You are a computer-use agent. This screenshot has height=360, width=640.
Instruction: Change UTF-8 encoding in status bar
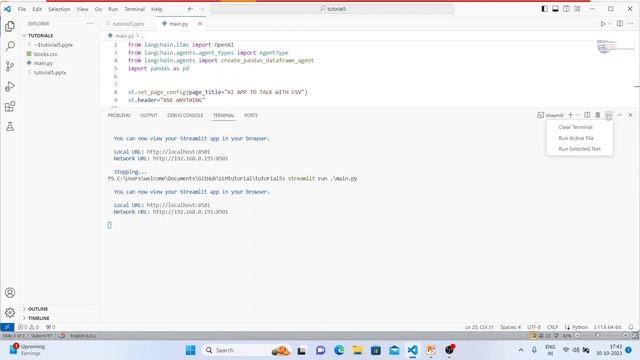pyautogui.click(x=534, y=327)
